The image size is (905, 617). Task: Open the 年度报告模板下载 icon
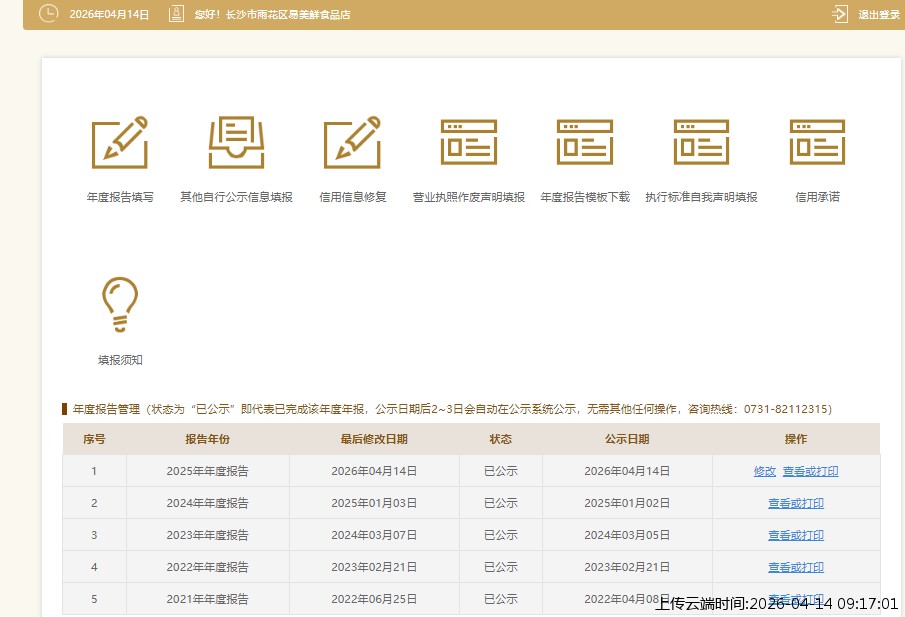pyautogui.click(x=585, y=142)
